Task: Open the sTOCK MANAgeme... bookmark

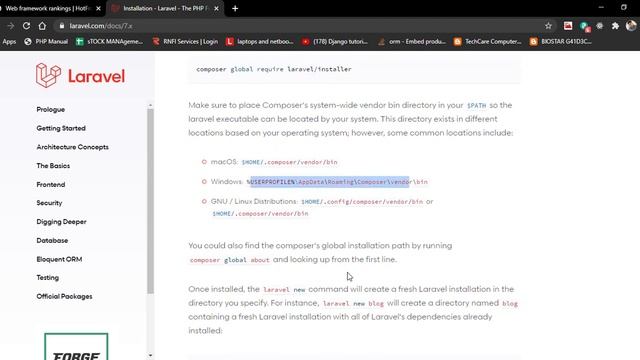Action: tap(109, 41)
